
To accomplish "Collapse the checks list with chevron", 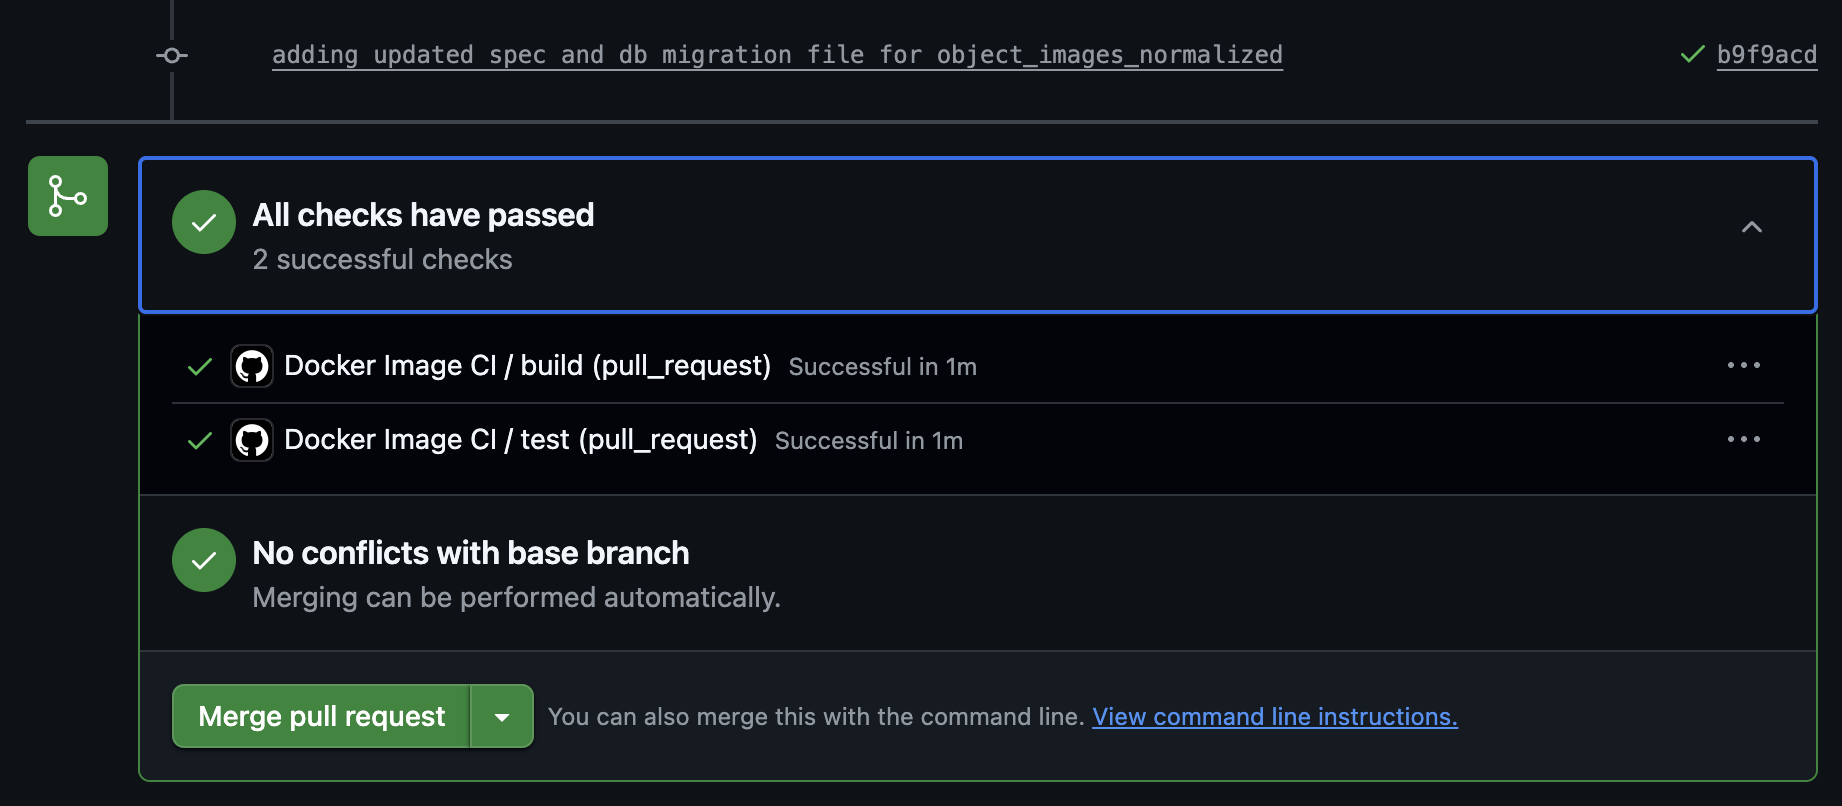I will [1752, 227].
